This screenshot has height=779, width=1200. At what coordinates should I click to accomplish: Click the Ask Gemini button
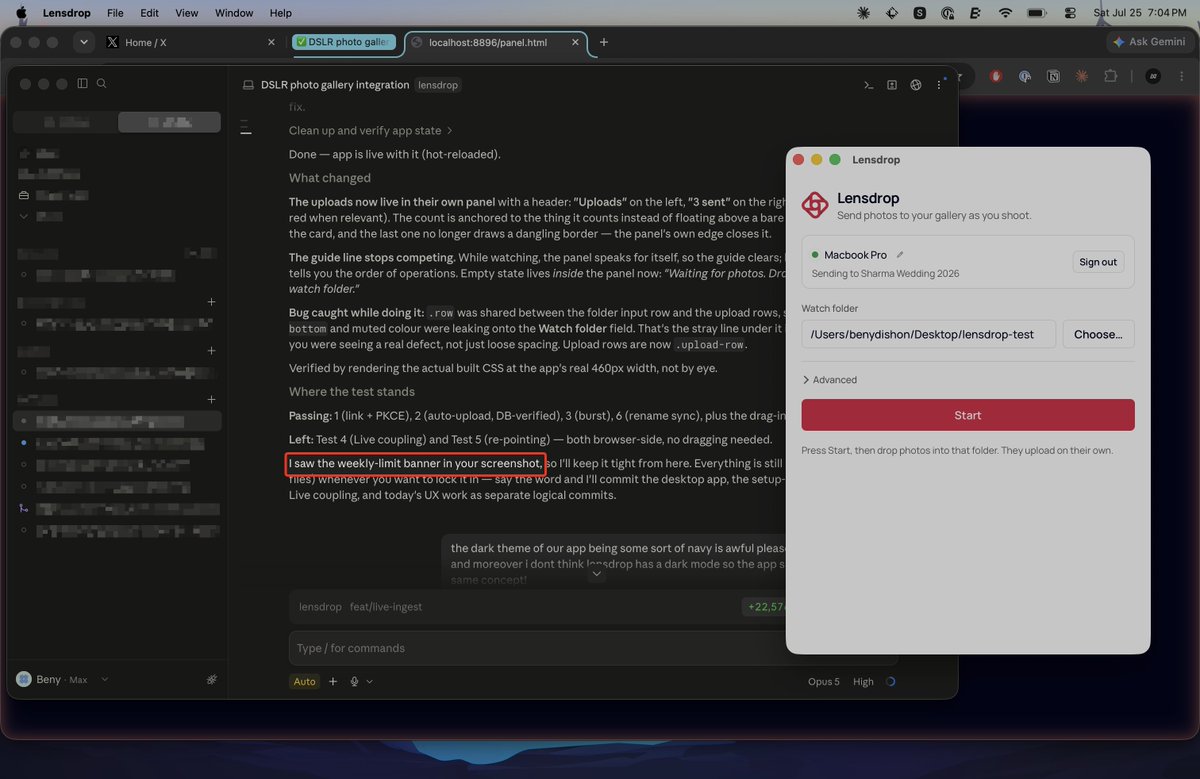coord(1149,42)
